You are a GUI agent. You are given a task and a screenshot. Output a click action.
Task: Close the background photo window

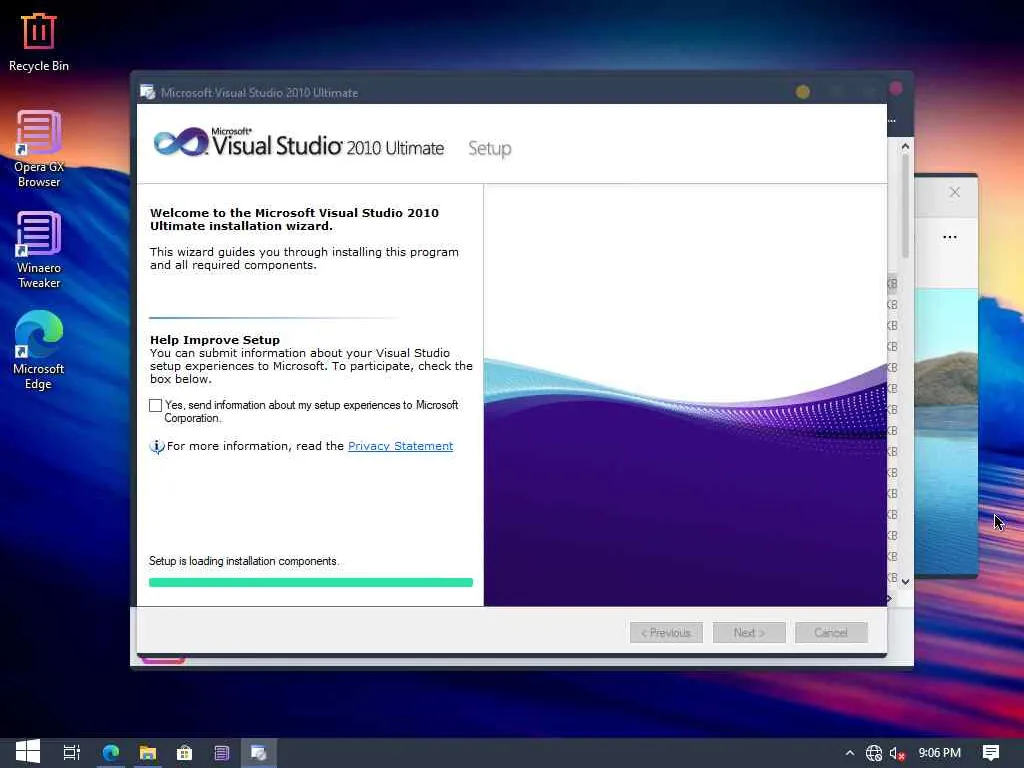(x=955, y=192)
